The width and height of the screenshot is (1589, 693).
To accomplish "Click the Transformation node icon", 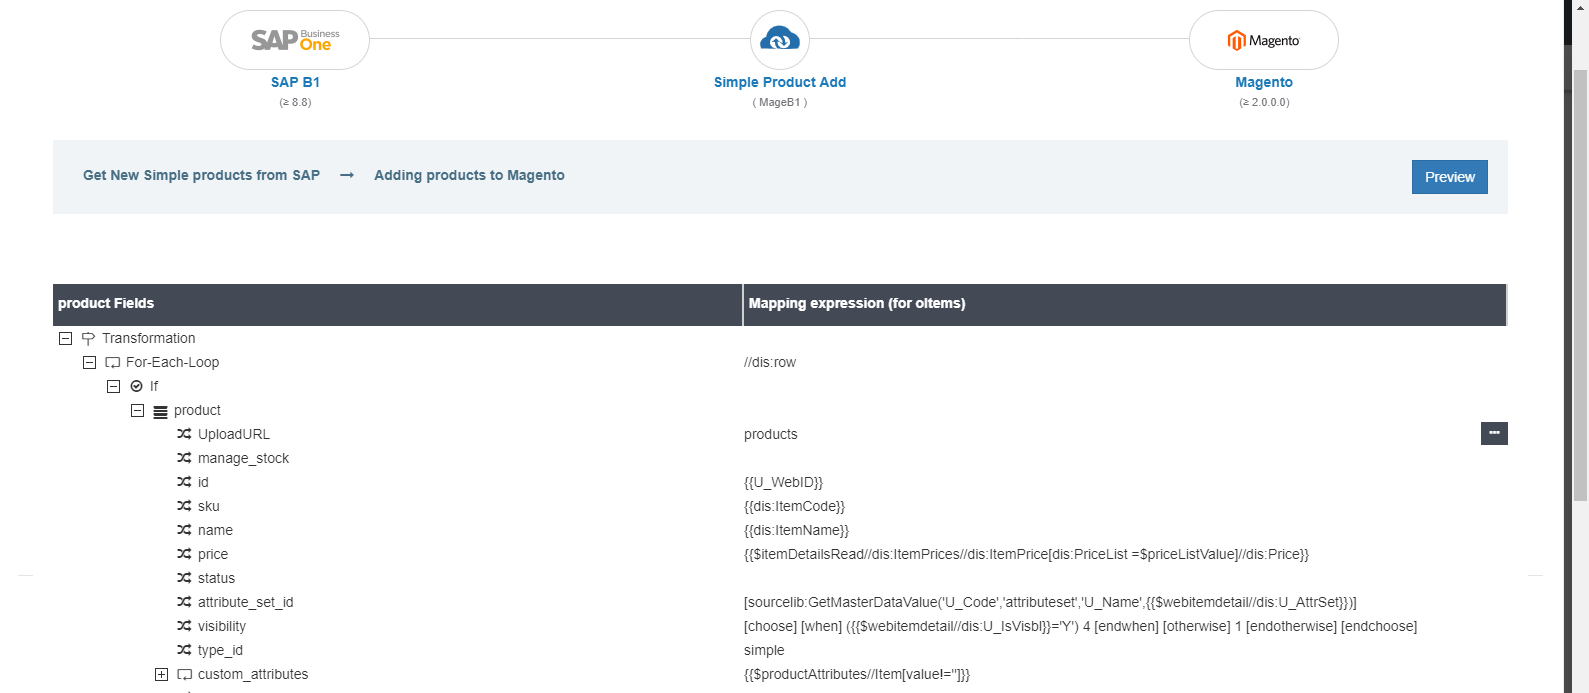I will tap(88, 339).
